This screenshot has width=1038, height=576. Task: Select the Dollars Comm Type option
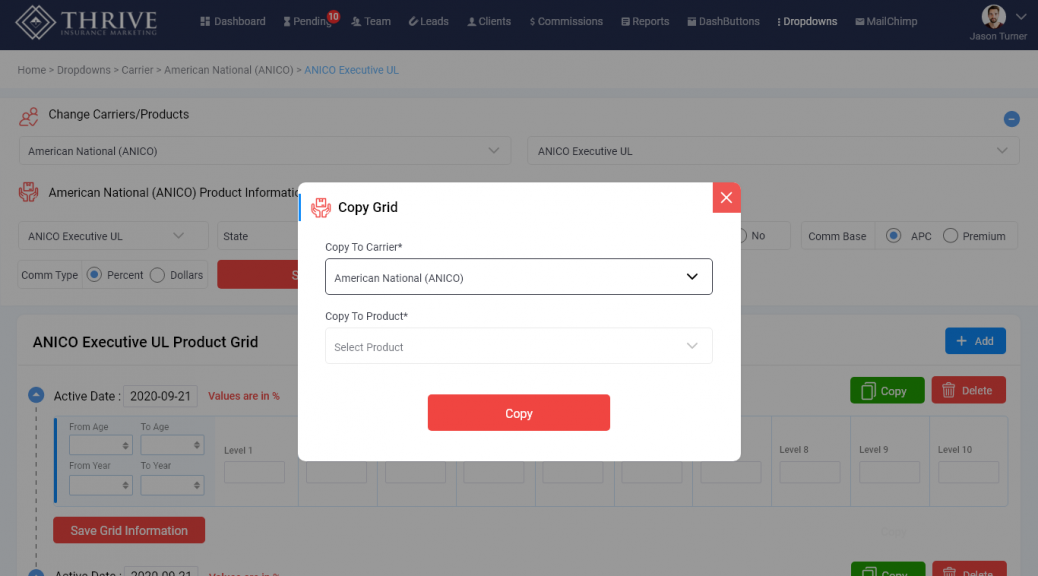(x=157, y=275)
